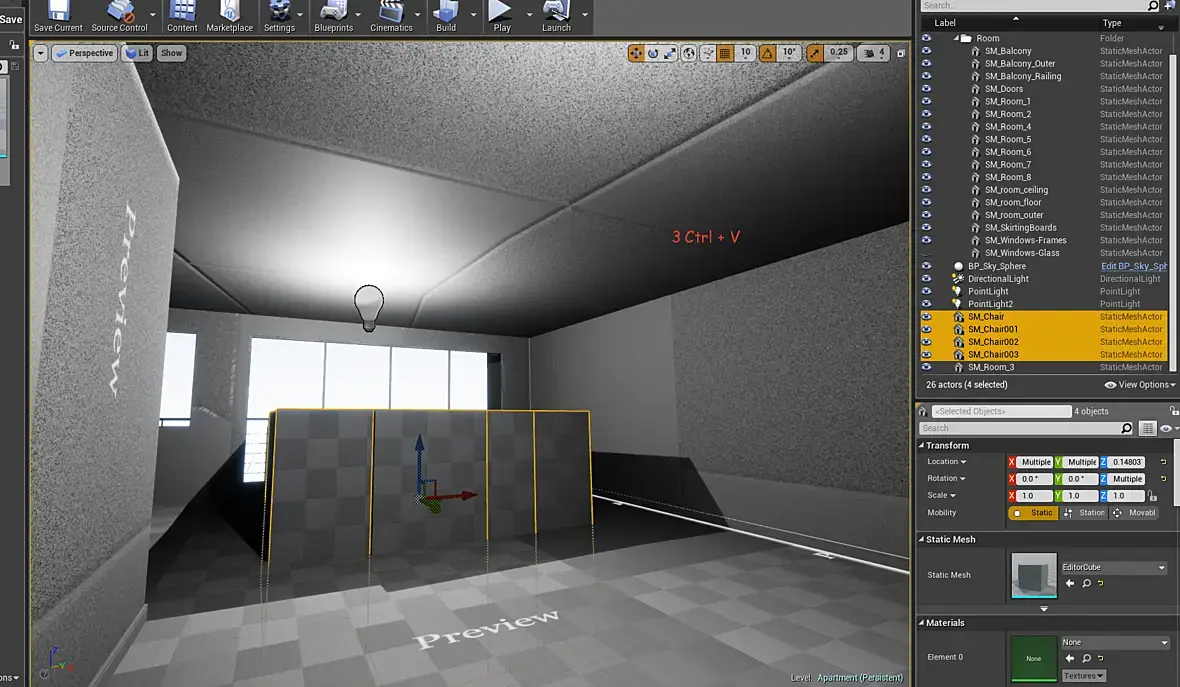This screenshot has height=687, width=1180.
Task: Open the Marketplace toolbar icon
Action: pyautogui.click(x=230, y=17)
